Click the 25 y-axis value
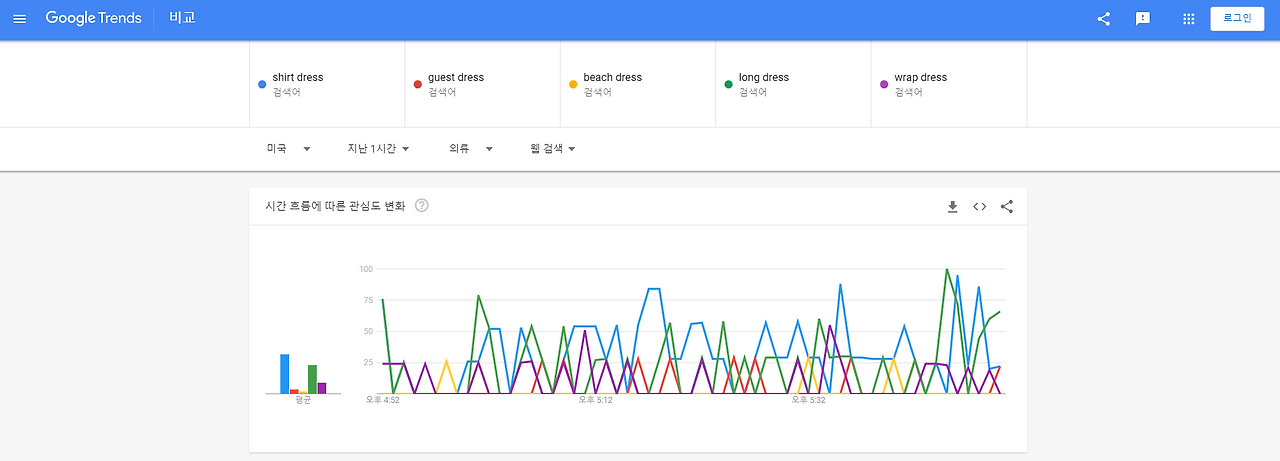1280x461 pixels. (x=367, y=362)
